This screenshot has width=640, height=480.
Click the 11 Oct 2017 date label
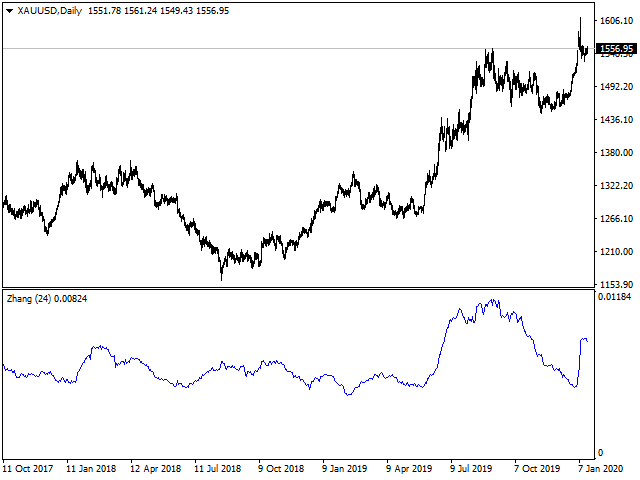tap(28, 469)
